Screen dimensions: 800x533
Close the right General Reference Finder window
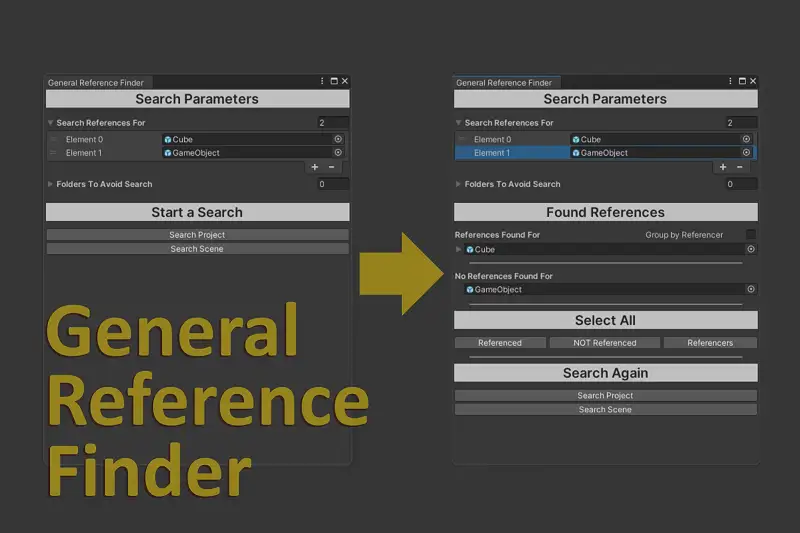[753, 81]
